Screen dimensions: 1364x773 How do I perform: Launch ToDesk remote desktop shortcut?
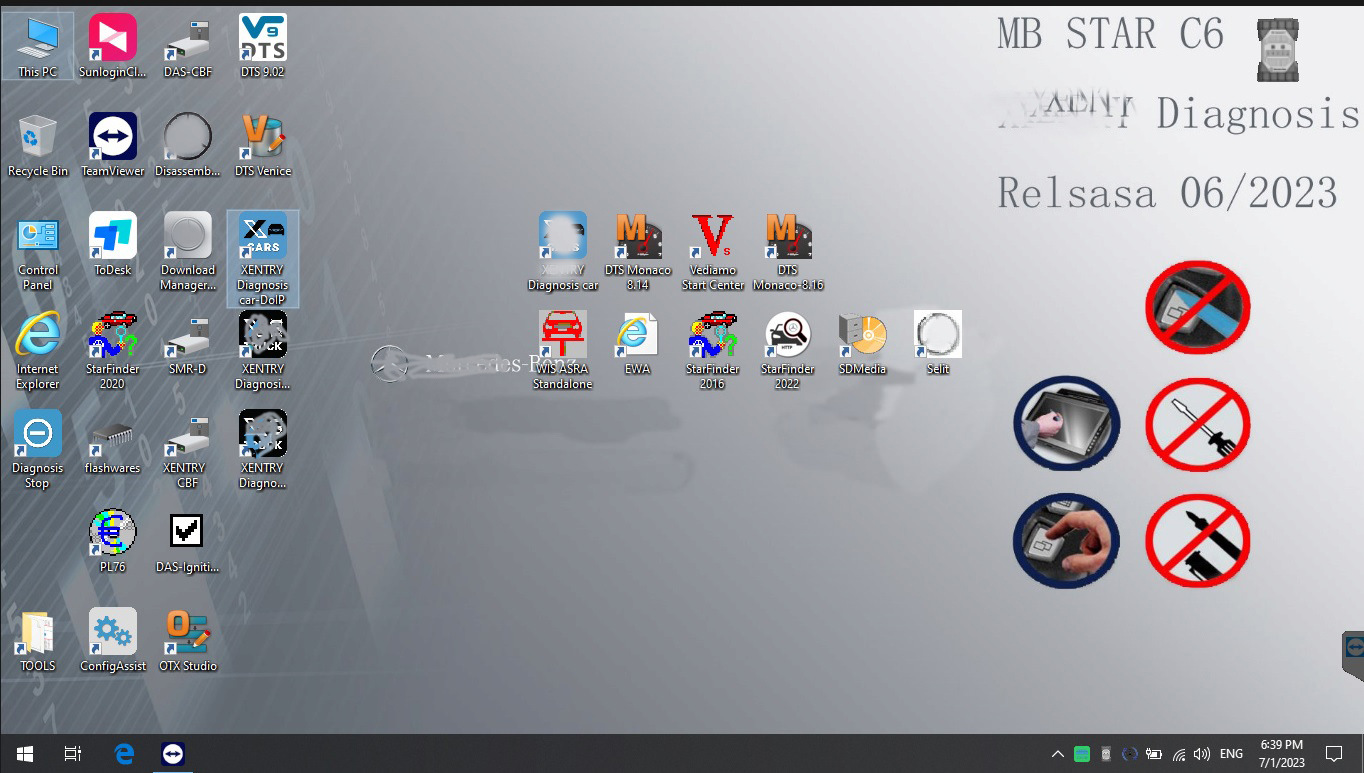click(x=112, y=244)
